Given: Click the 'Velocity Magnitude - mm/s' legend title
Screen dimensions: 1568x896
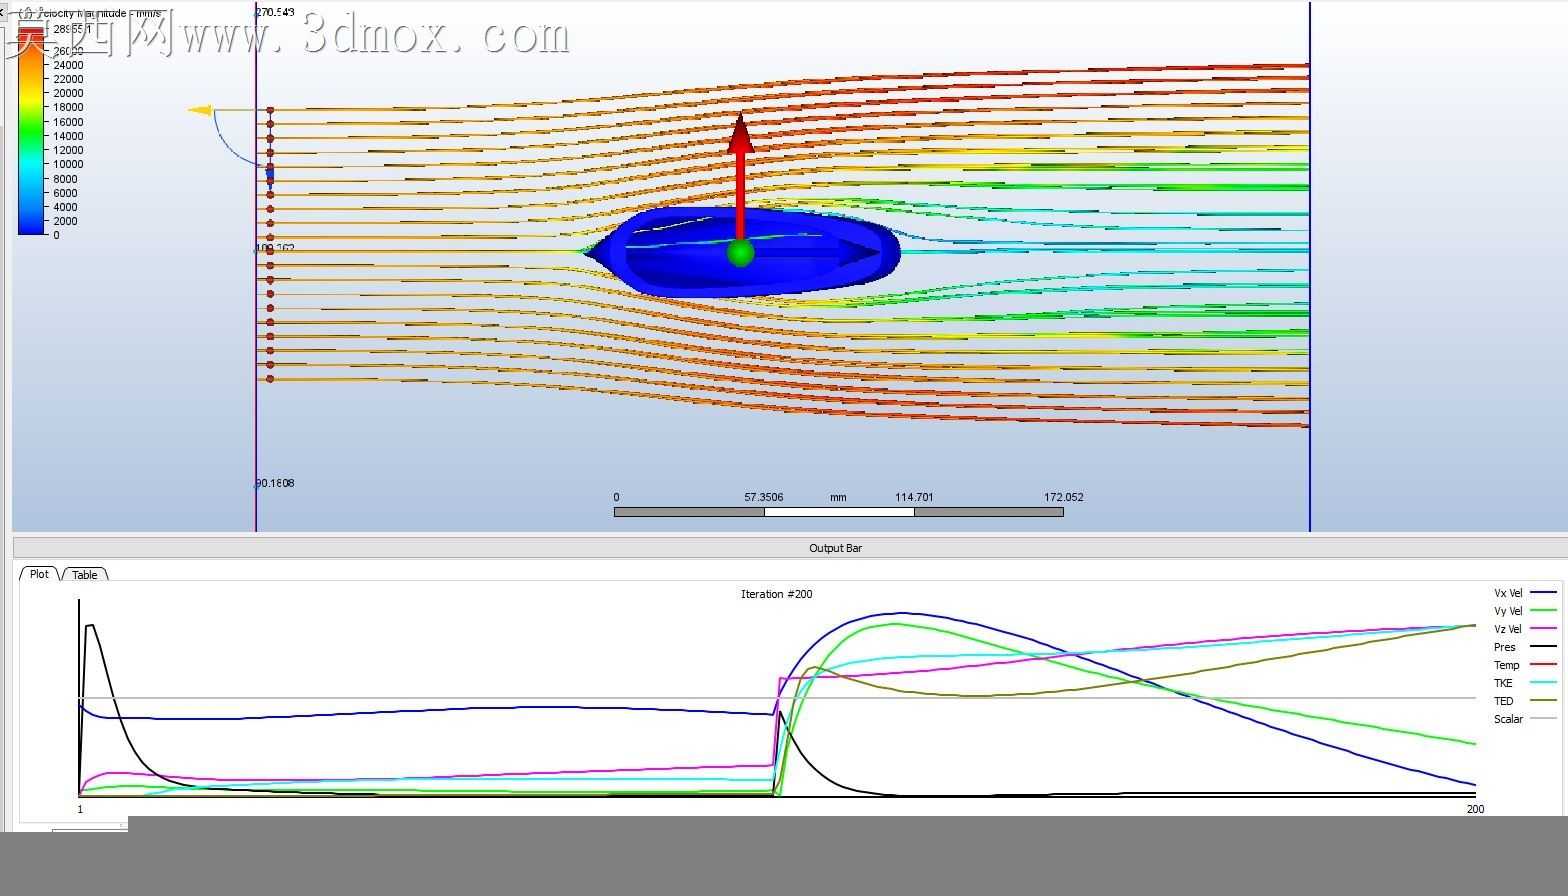Looking at the screenshot, I should [90, 13].
